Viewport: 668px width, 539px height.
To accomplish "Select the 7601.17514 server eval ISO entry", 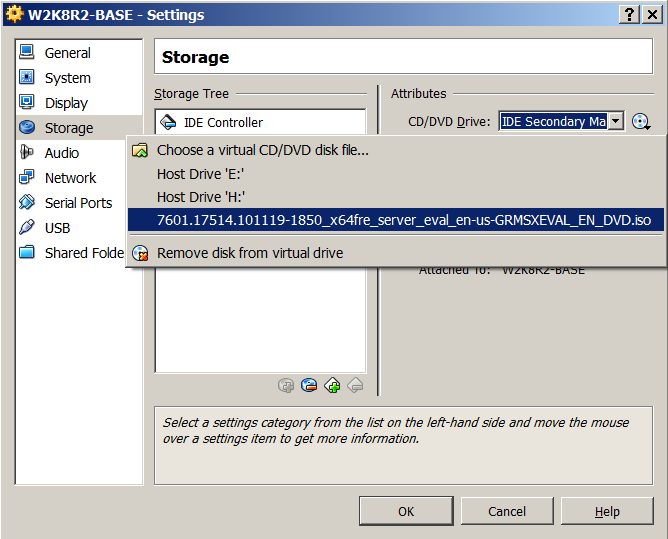I will [x=396, y=220].
